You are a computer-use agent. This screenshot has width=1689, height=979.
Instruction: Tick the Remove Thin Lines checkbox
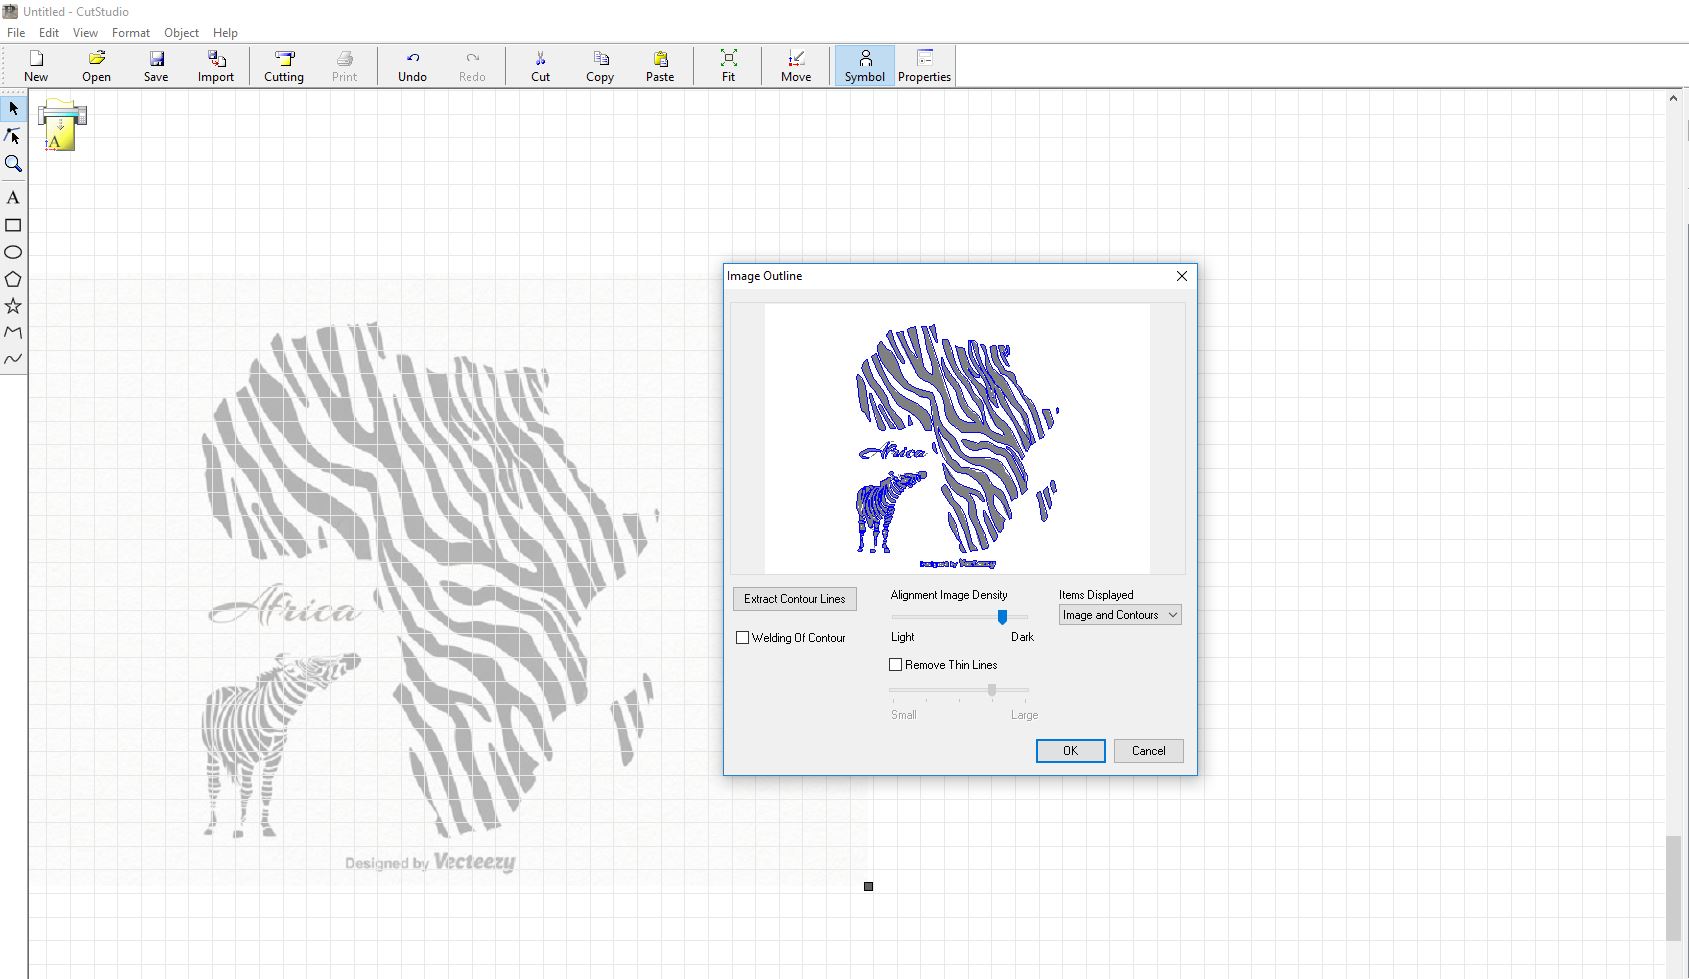895,665
